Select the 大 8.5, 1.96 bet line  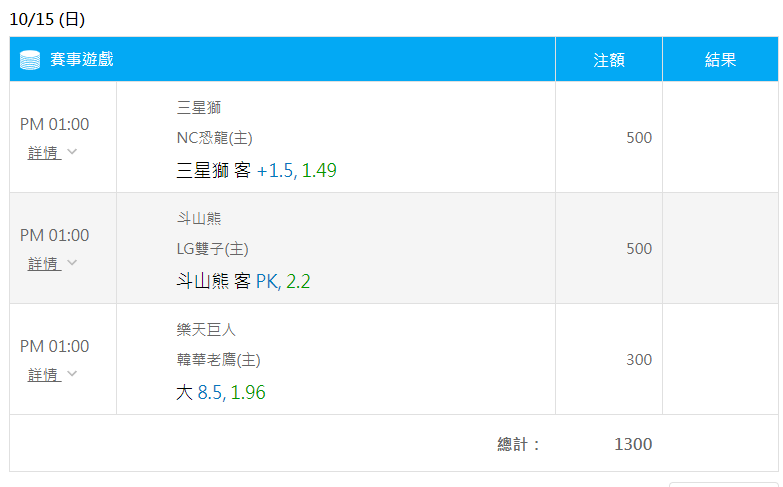(221, 392)
